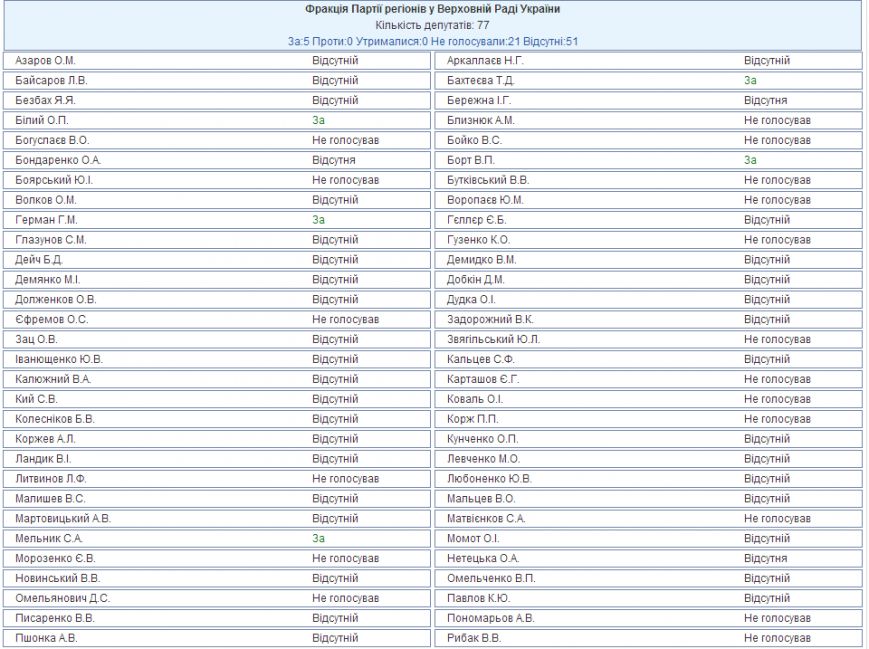
Task: Click 'Не голосував' beside Єфремов О.С.
Action: [x=345, y=320]
